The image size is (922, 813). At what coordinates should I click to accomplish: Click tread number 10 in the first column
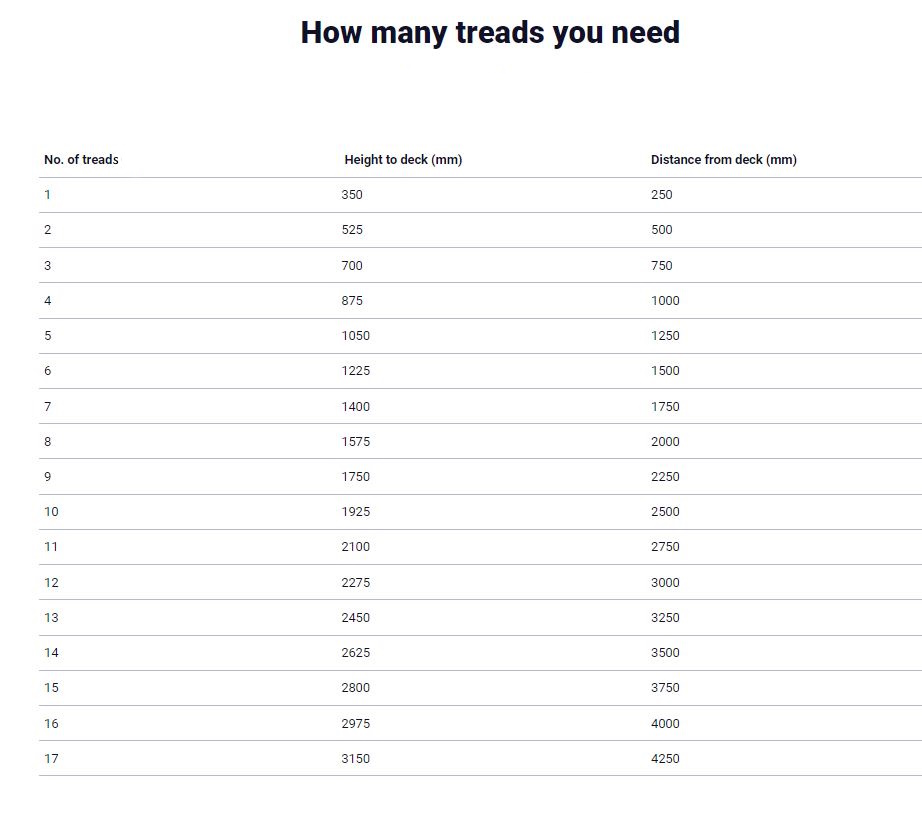[x=51, y=512]
